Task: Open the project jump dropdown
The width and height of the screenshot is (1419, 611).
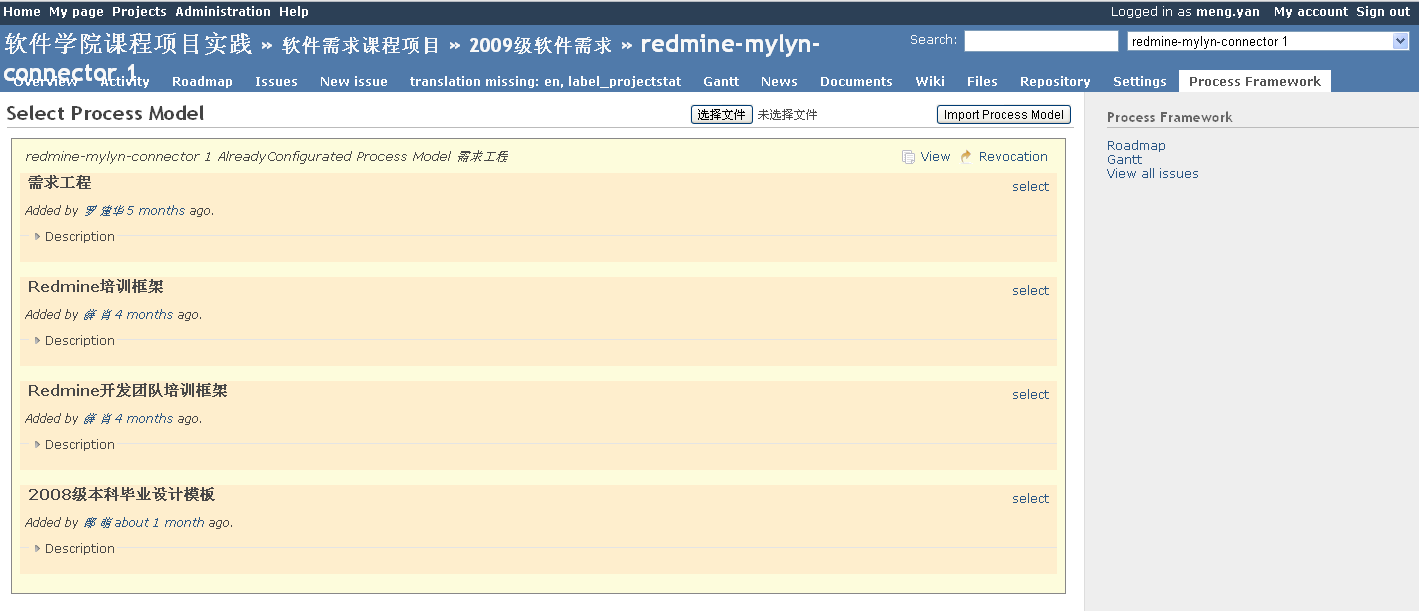Action: [x=1268, y=41]
